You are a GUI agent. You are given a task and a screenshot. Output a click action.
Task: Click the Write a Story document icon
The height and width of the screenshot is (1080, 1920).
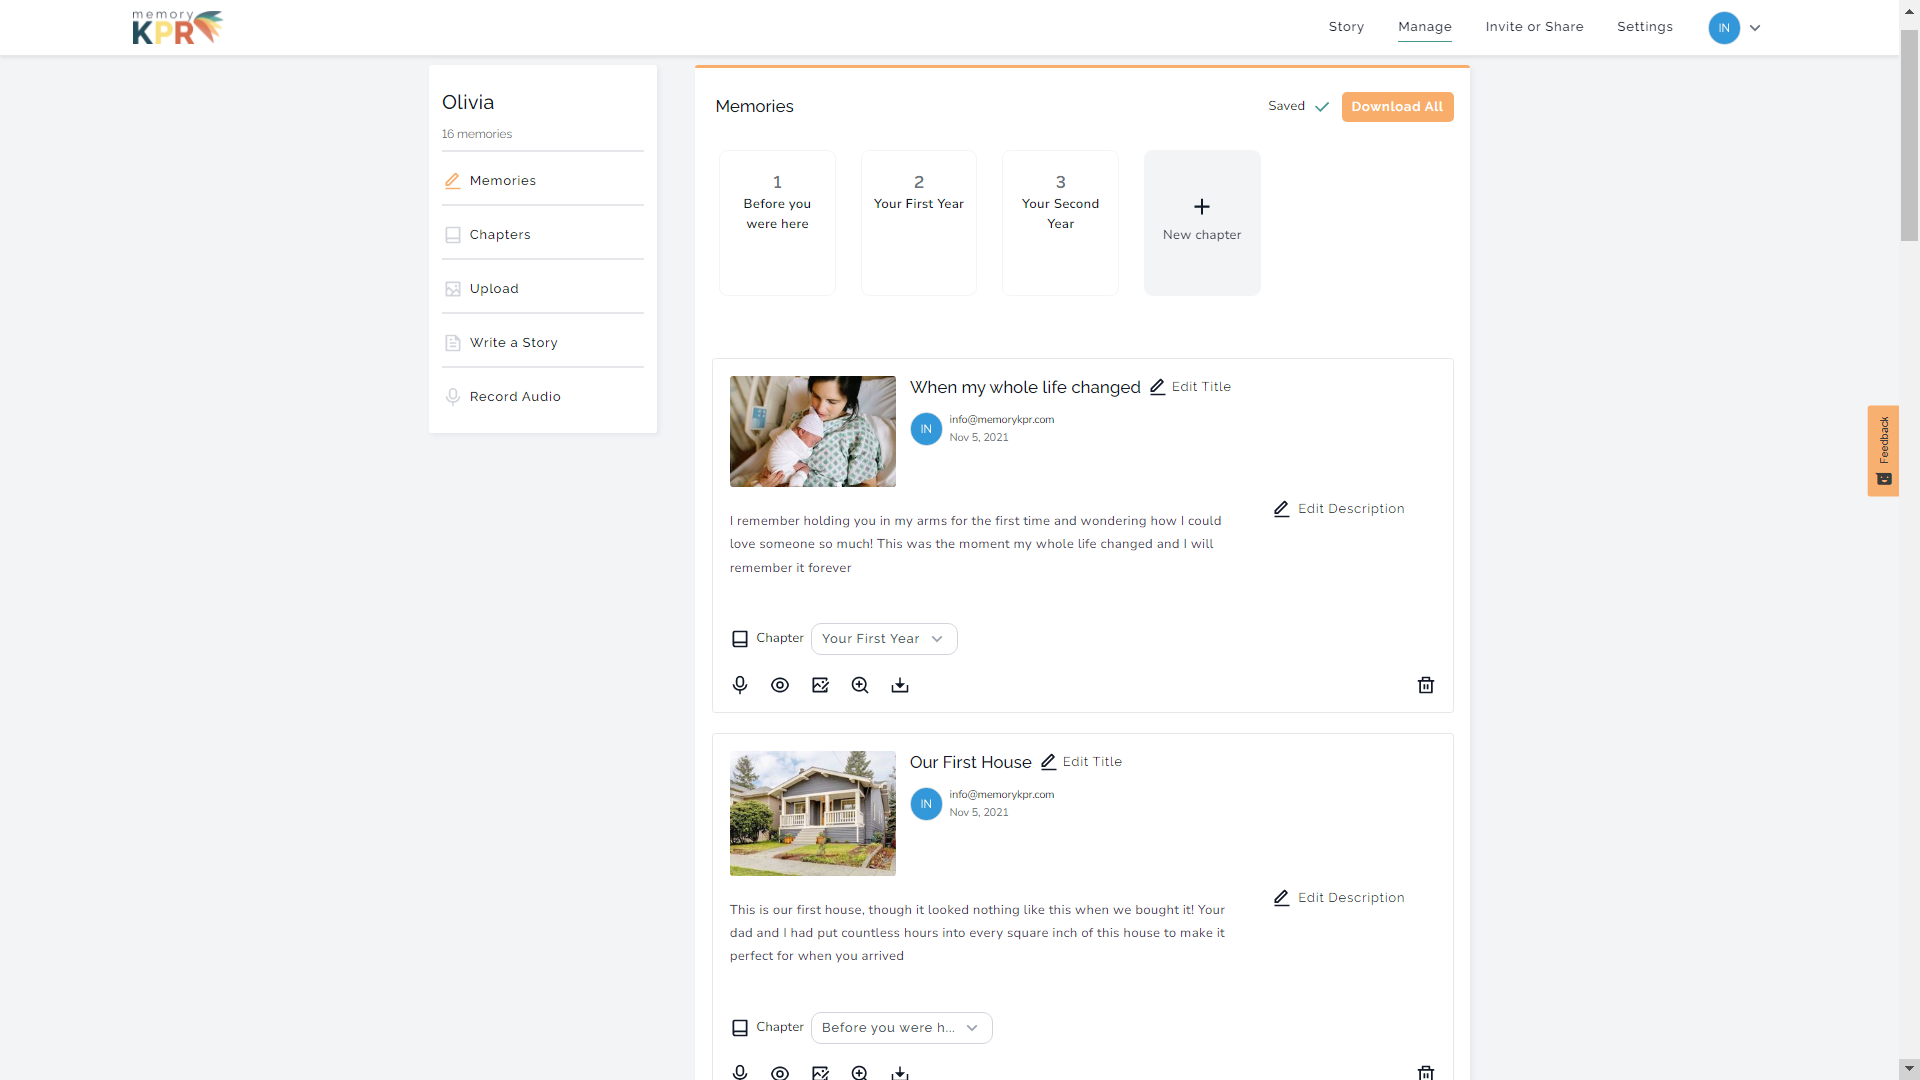pos(453,343)
